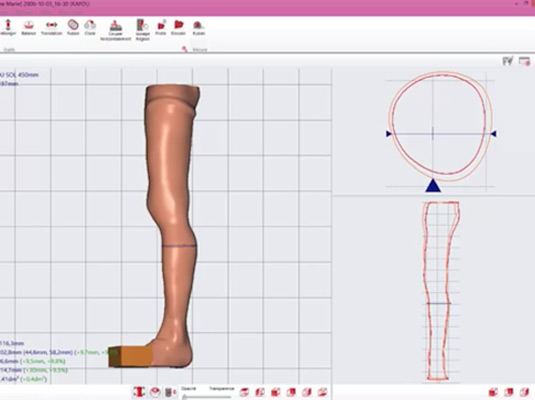Open the Lissage Région tool
Image resolution: width=535 pixels, height=400 pixels.
[143, 30]
